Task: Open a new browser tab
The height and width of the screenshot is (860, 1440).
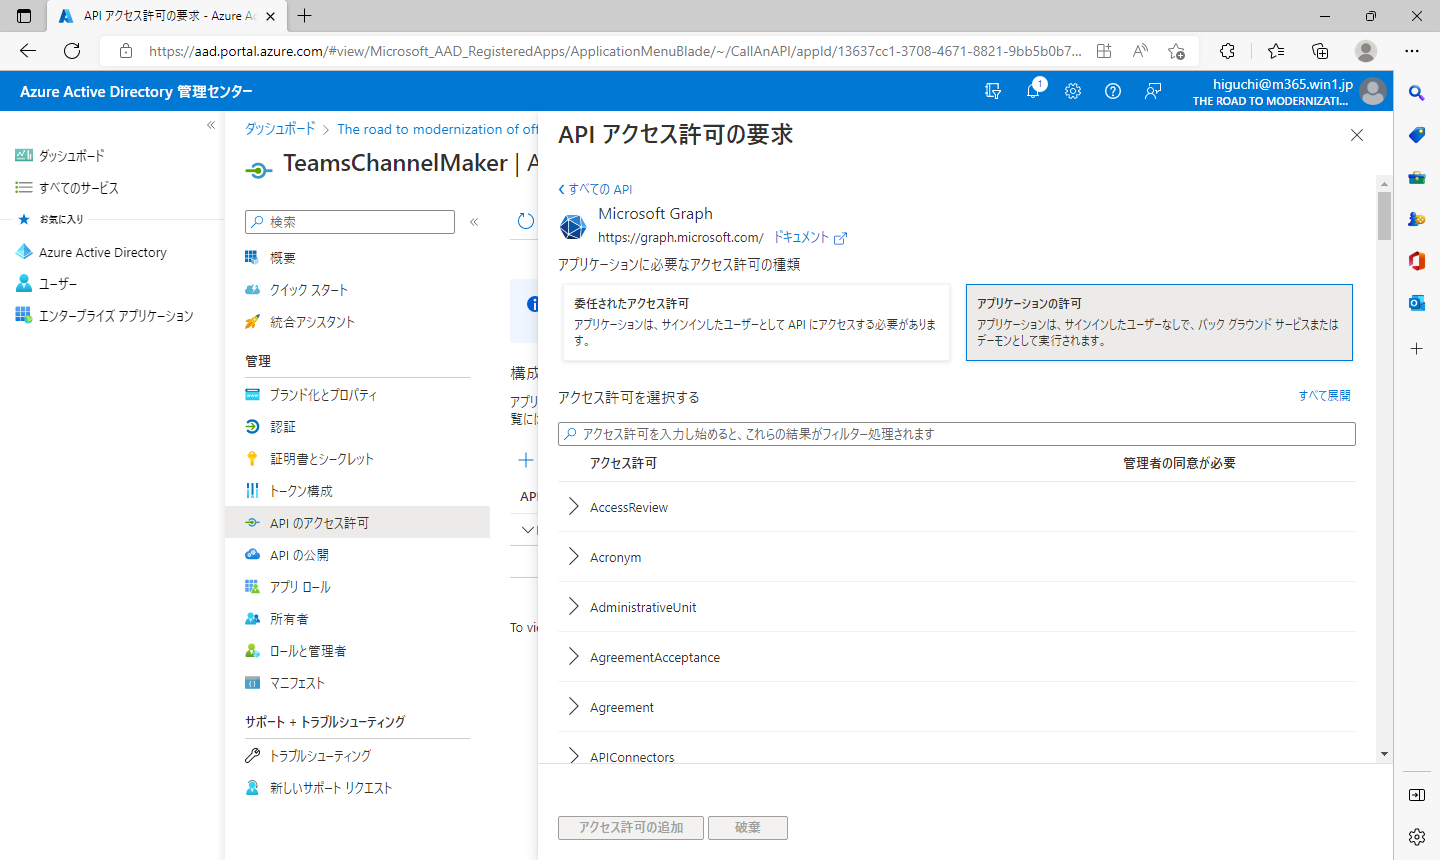Action: click(x=305, y=16)
